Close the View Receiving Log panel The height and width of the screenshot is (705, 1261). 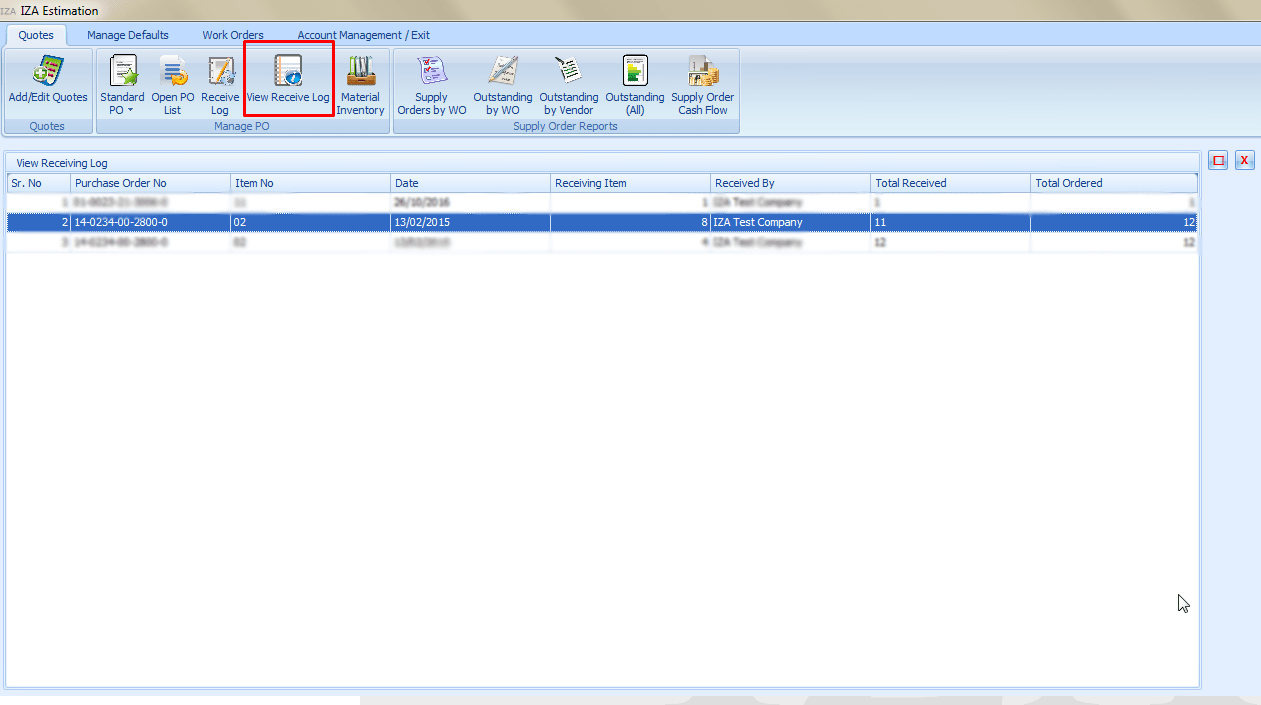(1244, 160)
